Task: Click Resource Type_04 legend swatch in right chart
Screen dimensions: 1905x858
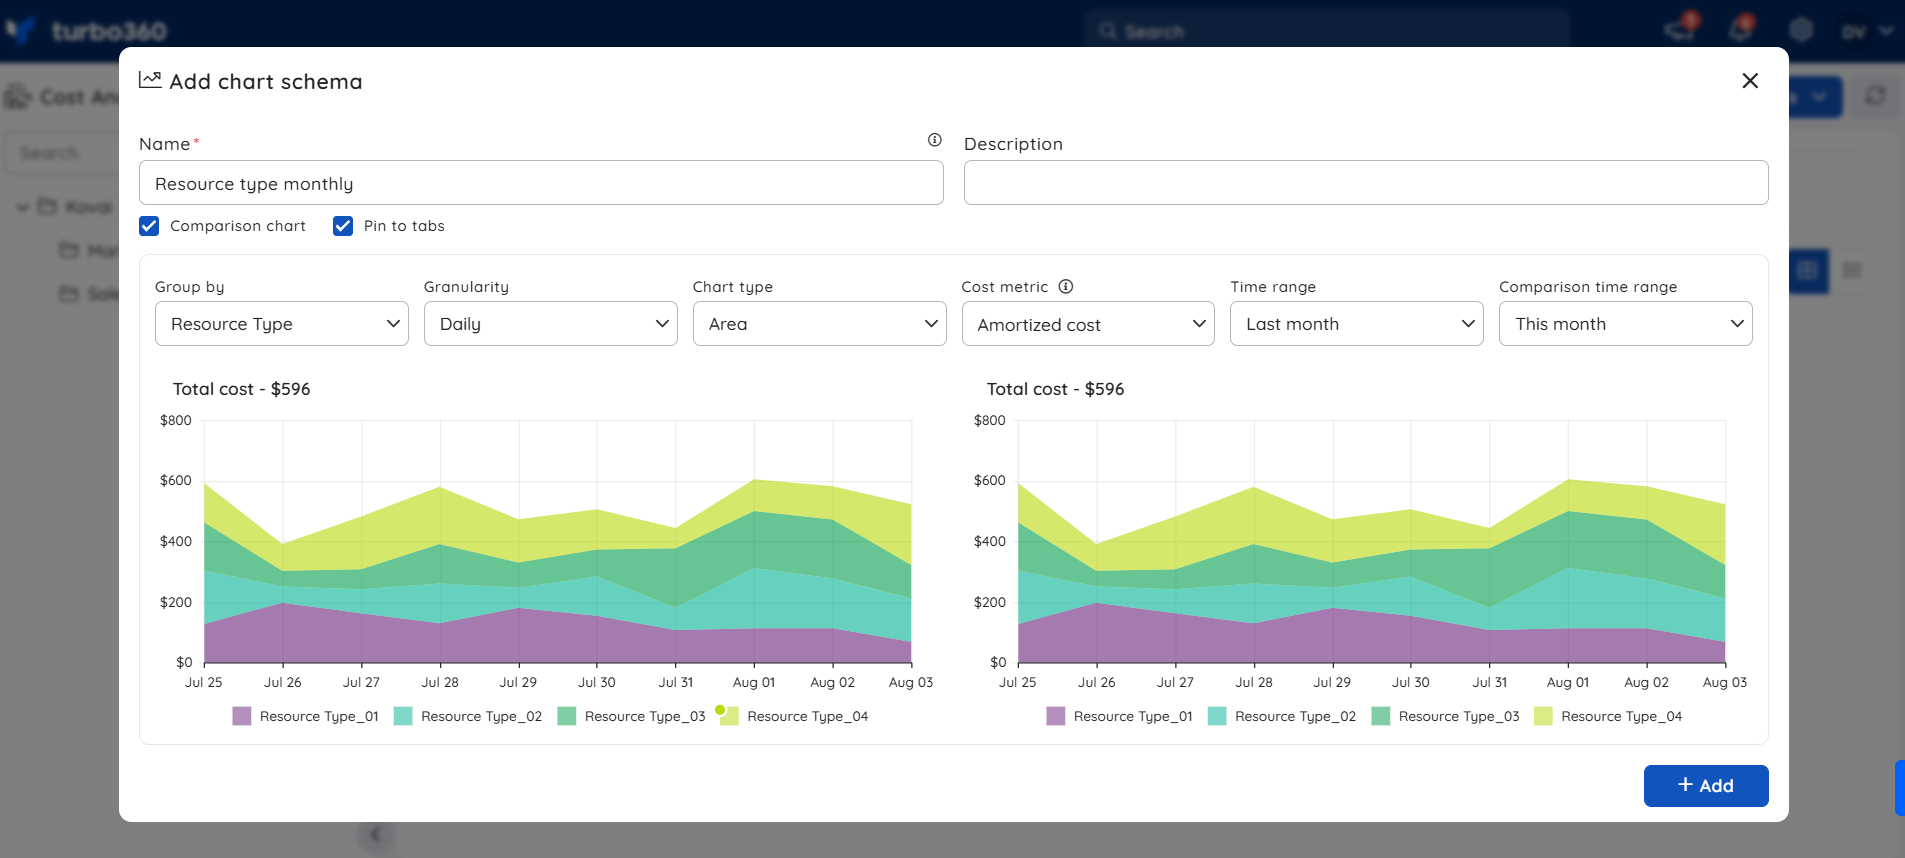Action: (x=1544, y=716)
